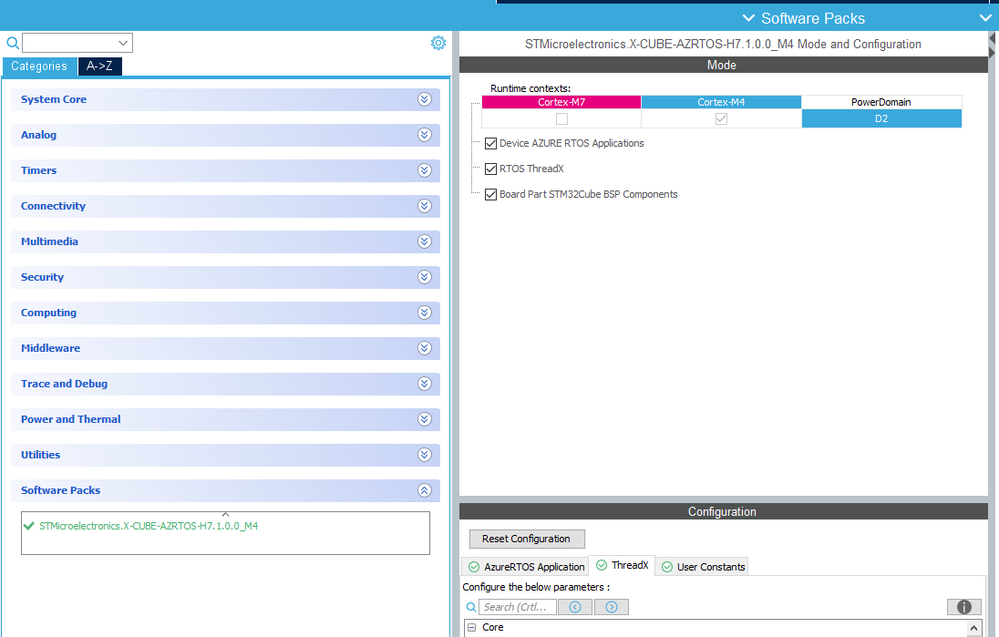Toggle the Cortex-M4 runtime context checkbox
The image size is (999, 637).
pos(721,119)
